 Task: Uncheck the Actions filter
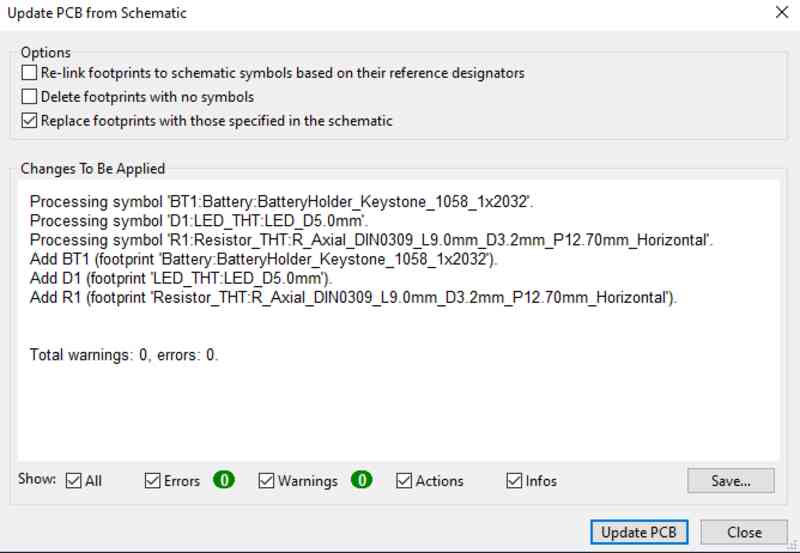404,481
